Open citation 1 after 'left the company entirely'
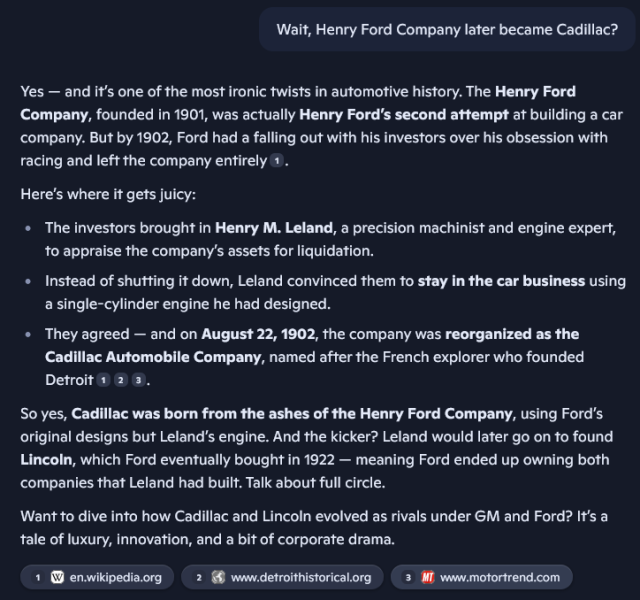The height and width of the screenshot is (600, 640). [x=277, y=161]
